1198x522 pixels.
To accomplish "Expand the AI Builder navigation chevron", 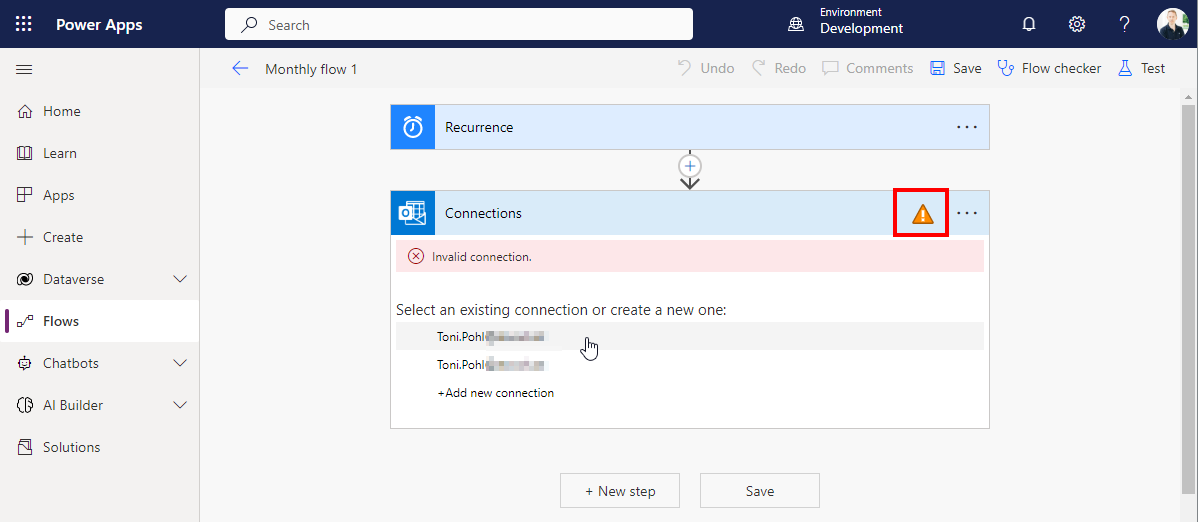I will (x=180, y=405).
